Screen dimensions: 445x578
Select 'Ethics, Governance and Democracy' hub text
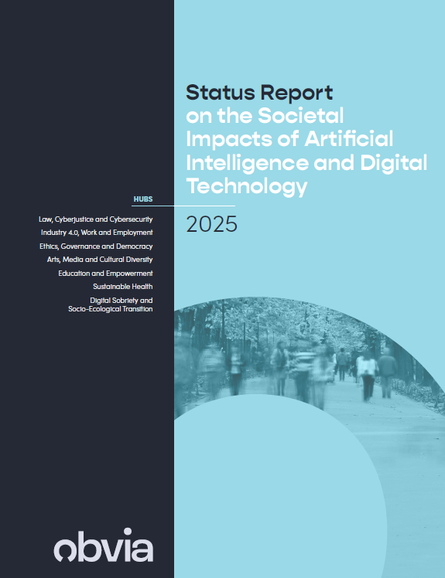(x=96, y=246)
